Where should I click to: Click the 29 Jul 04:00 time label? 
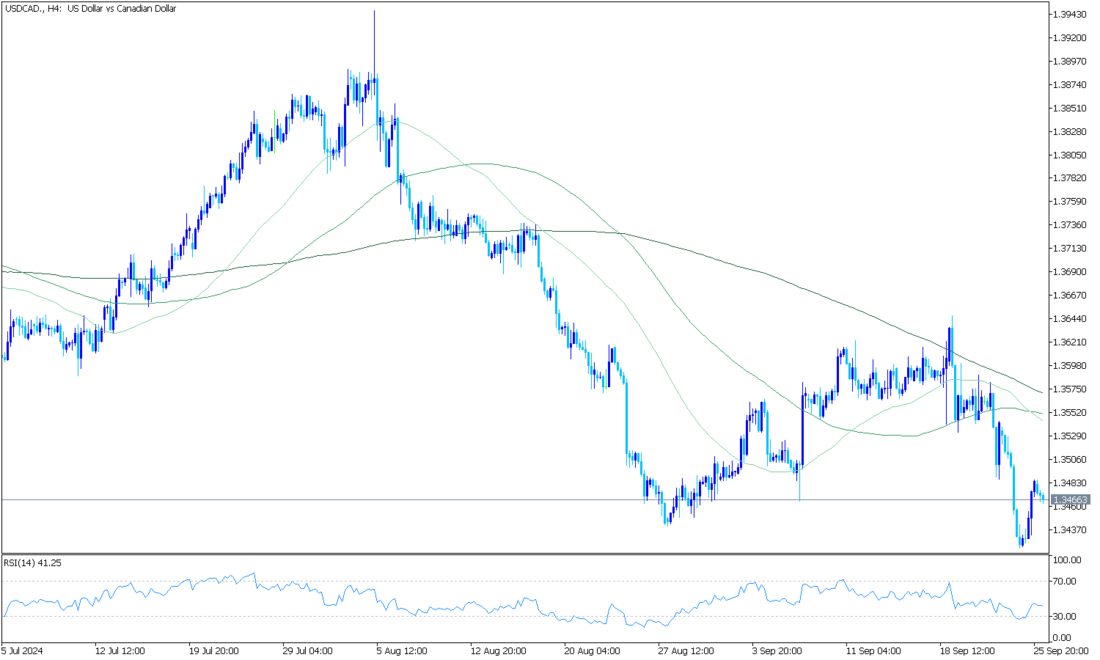308,651
